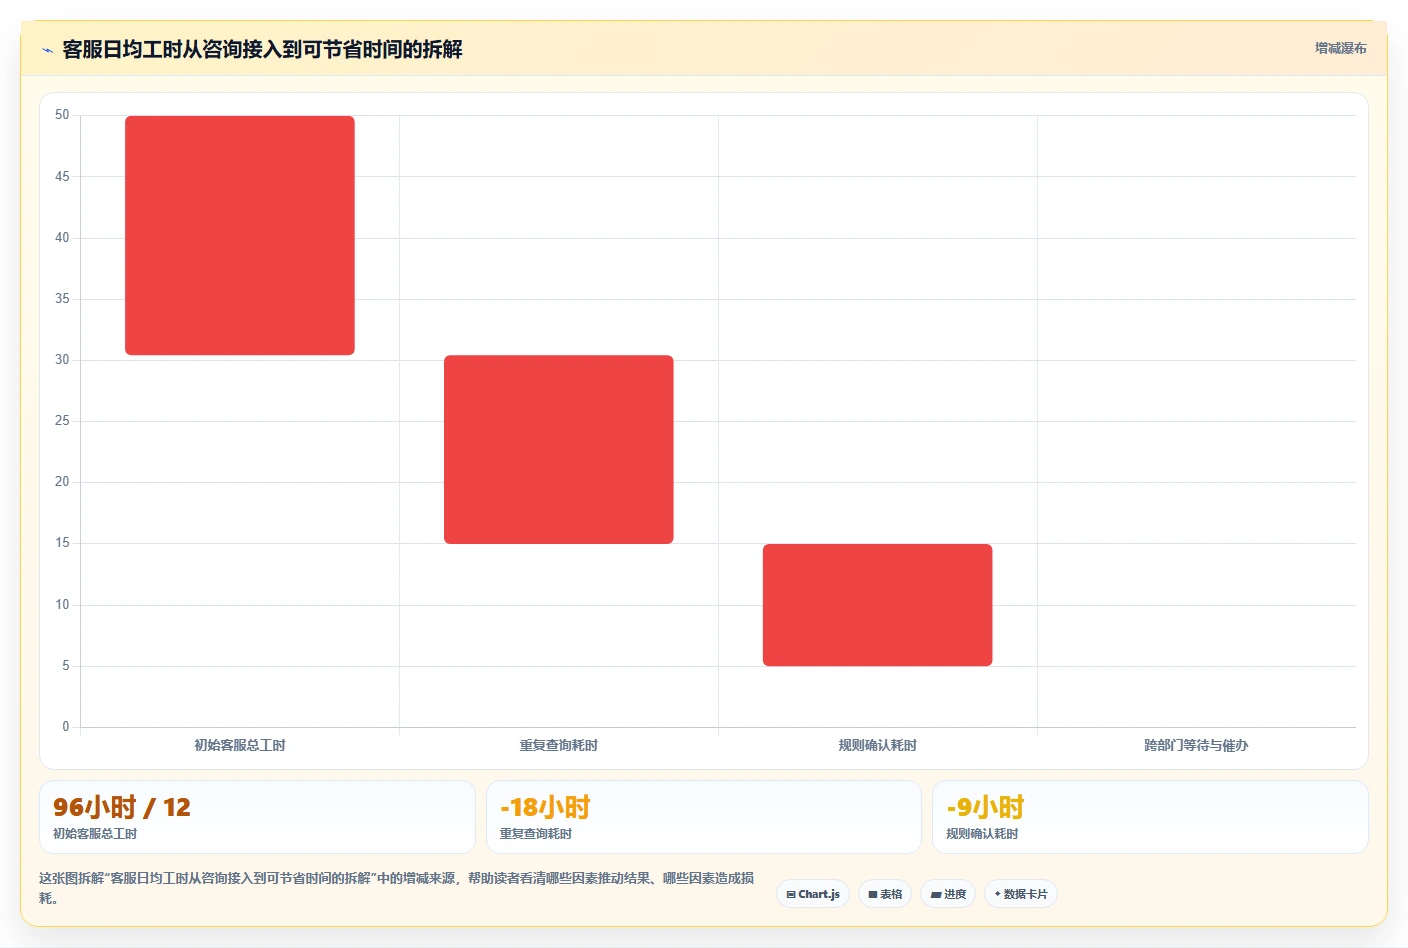
Task: Click the x-axis label 重复查询耗时
Action: tap(559, 745)
